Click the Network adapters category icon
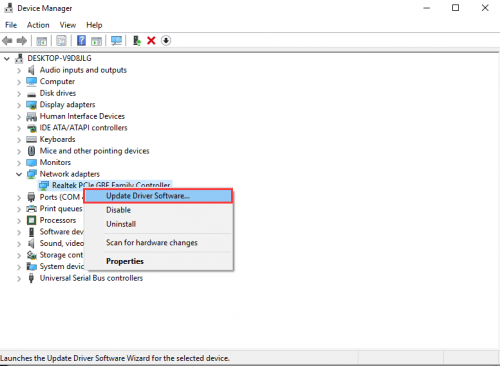 point(31,174)
